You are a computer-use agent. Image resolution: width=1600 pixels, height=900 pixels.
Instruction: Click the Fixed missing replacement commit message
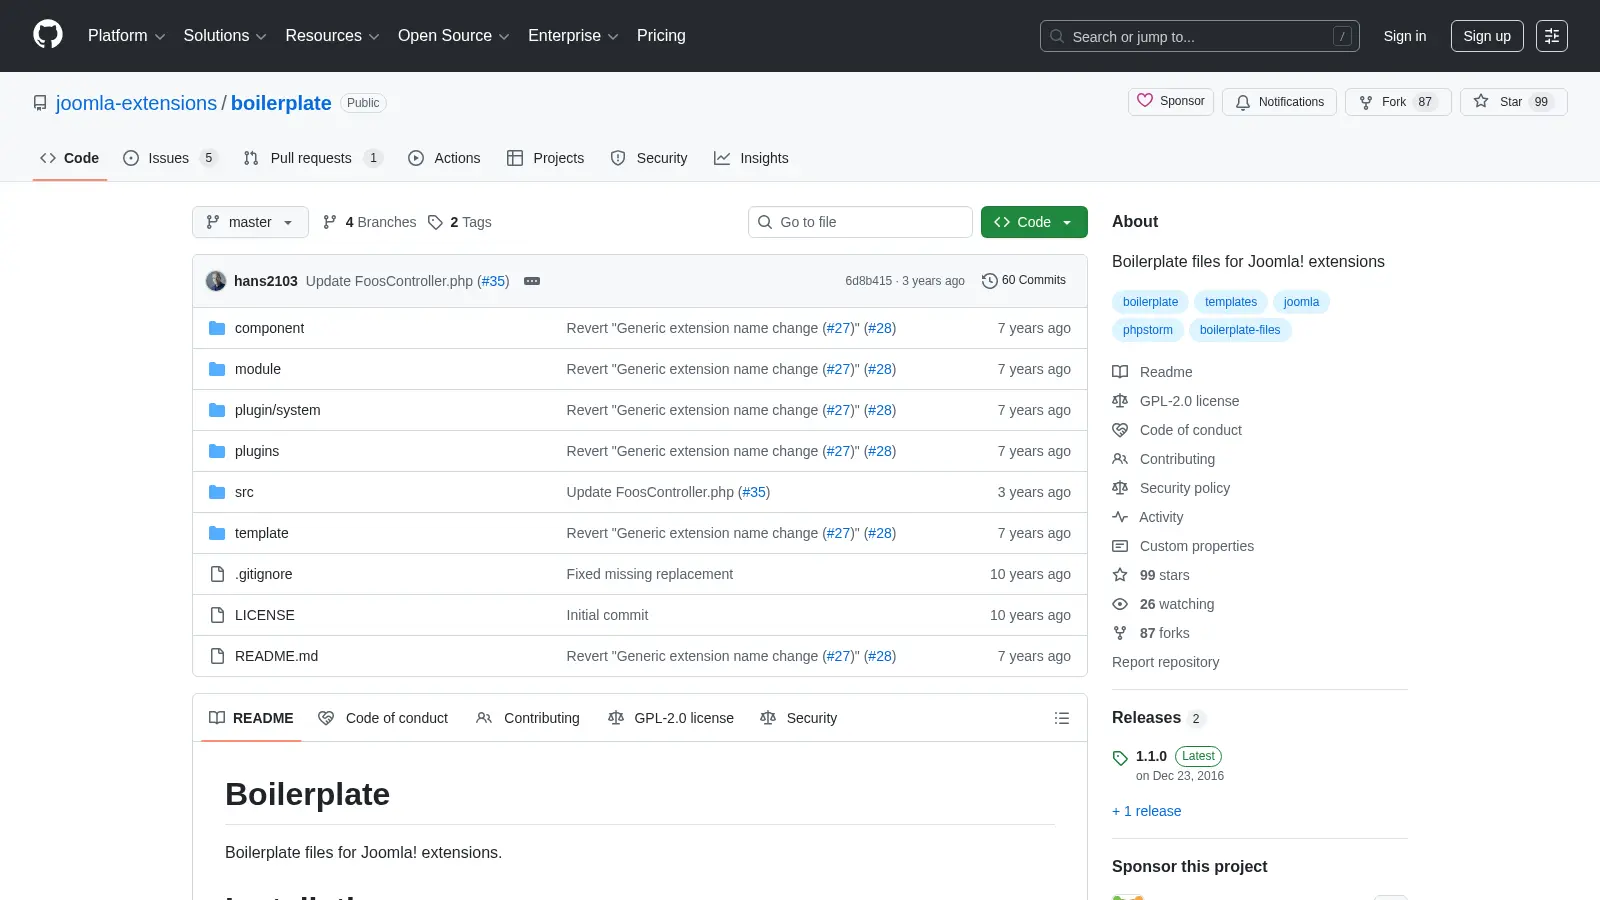point(650,574)
